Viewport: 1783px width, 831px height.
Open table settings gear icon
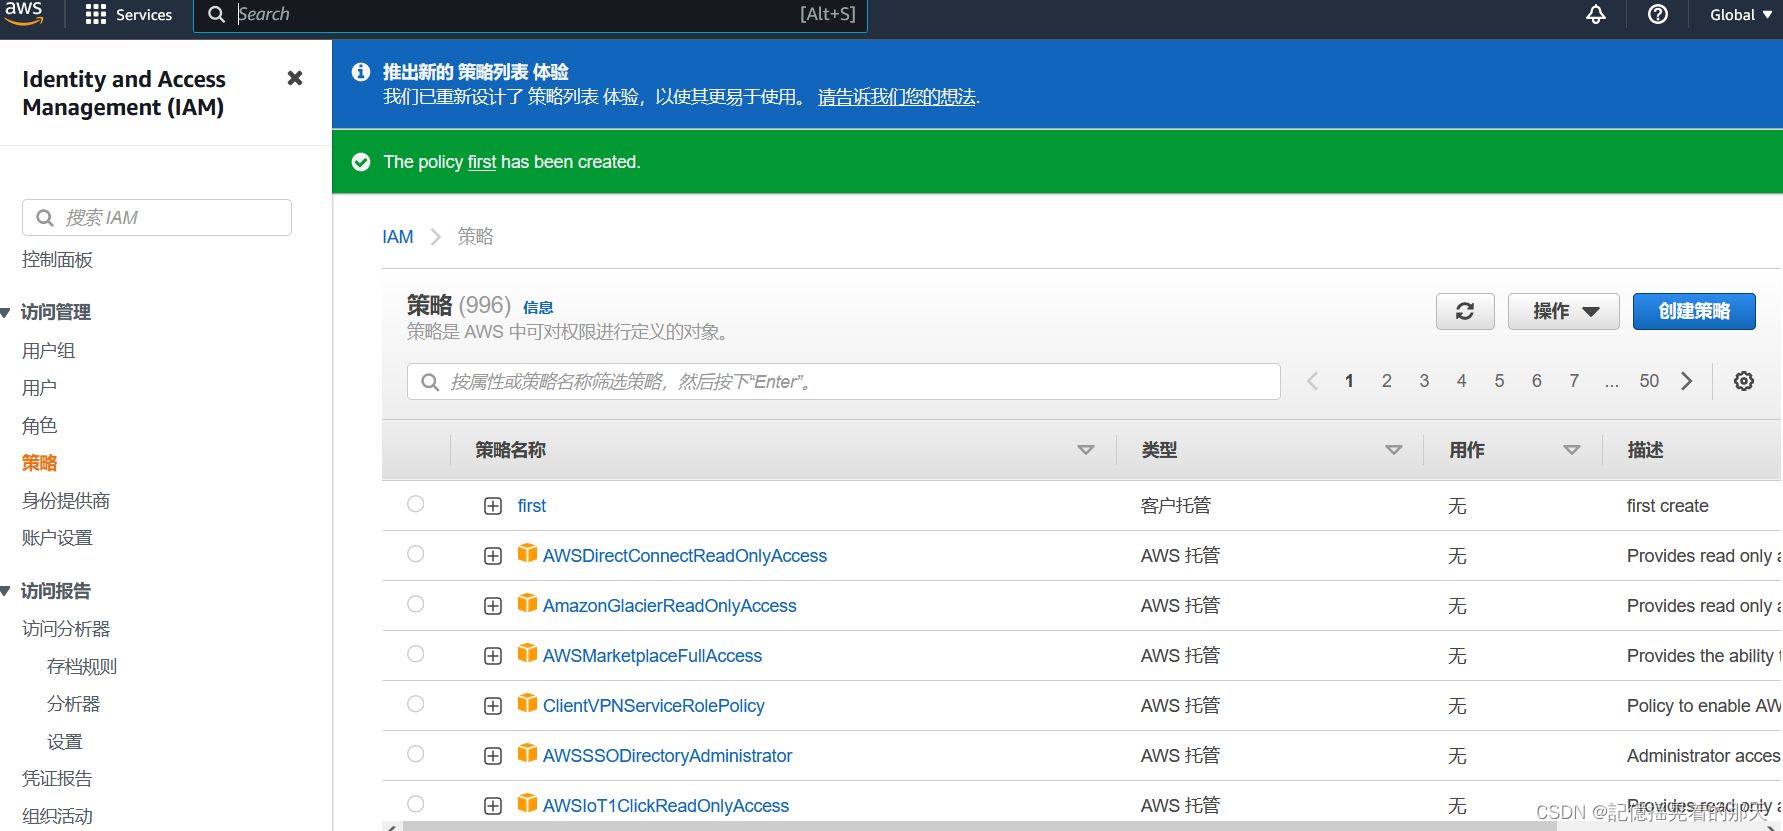pyautogui.click(x=1744, y=381)
